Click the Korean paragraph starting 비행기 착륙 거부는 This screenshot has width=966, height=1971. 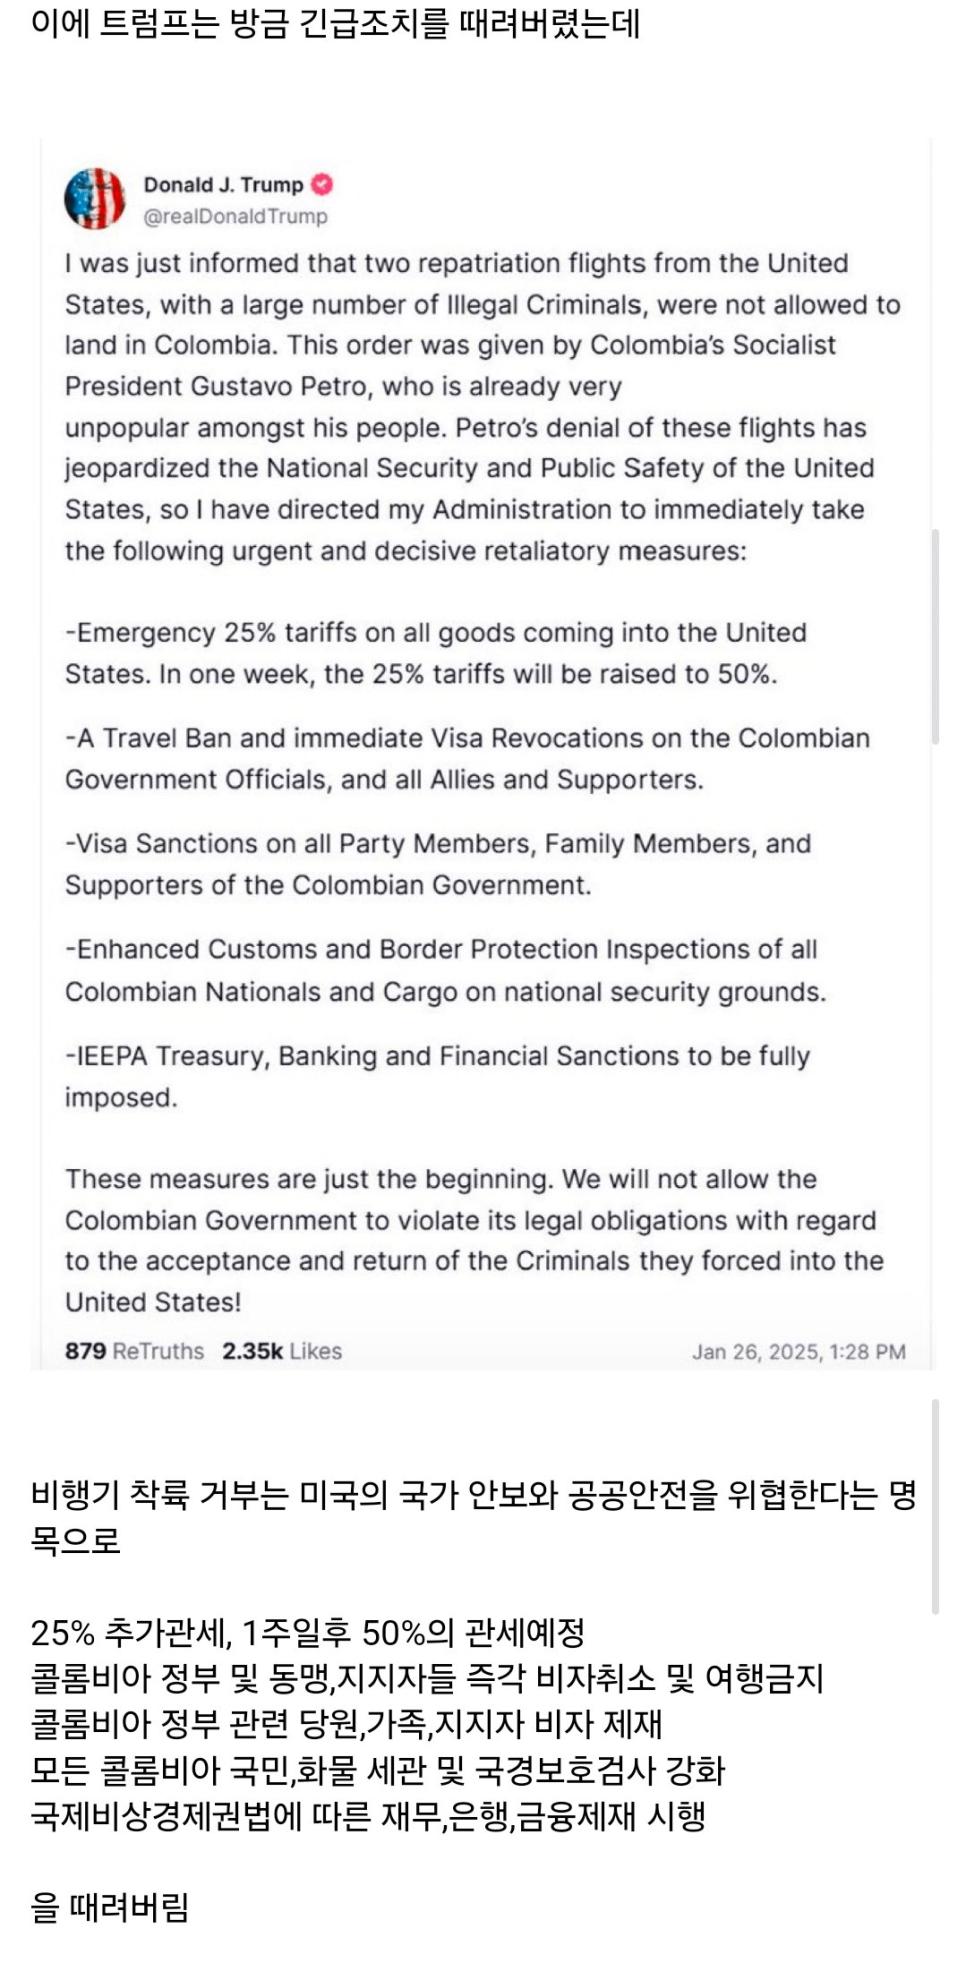click(474, 1517)
